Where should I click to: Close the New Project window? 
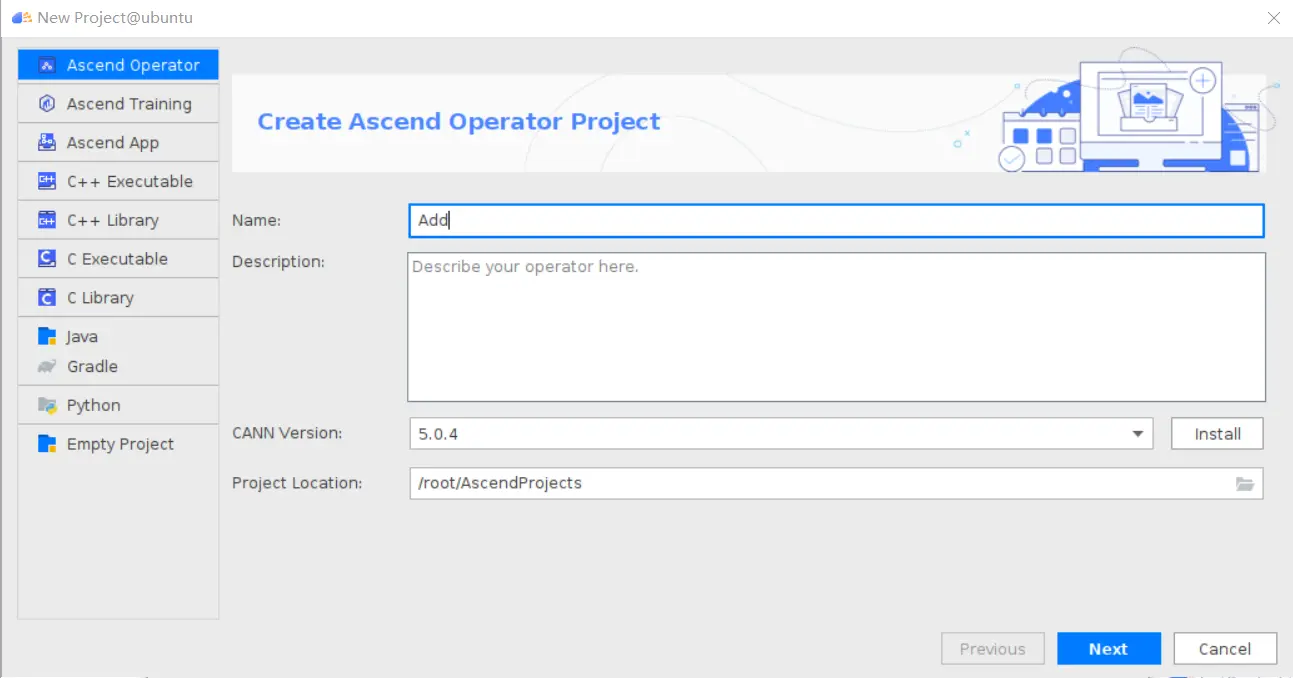[x=1273, y=18]
